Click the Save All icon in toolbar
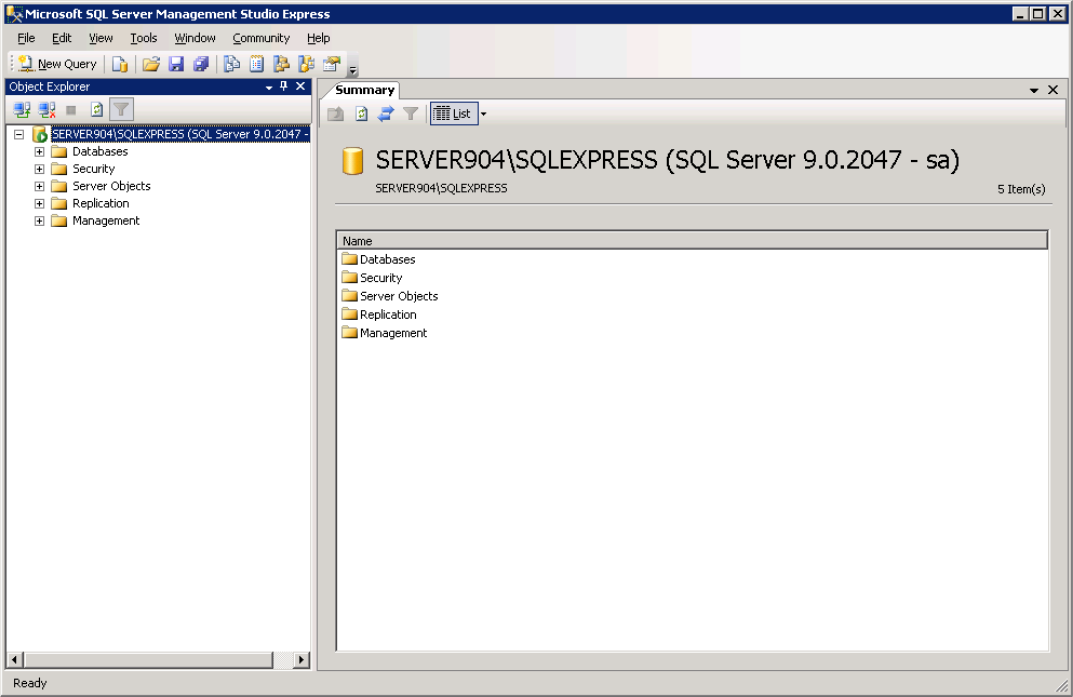This screenshot has height=697, width=1073. [201, 64]
